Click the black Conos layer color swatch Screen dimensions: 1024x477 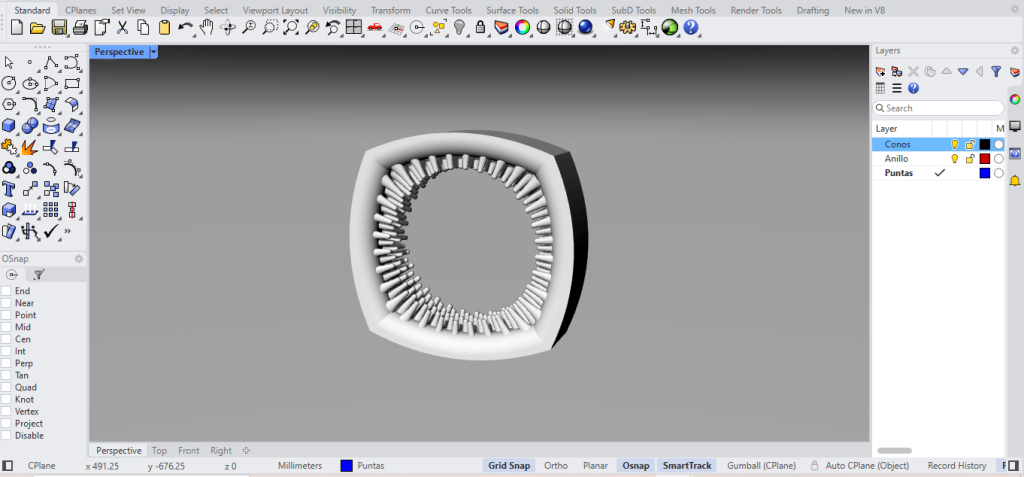coord(985,144)
